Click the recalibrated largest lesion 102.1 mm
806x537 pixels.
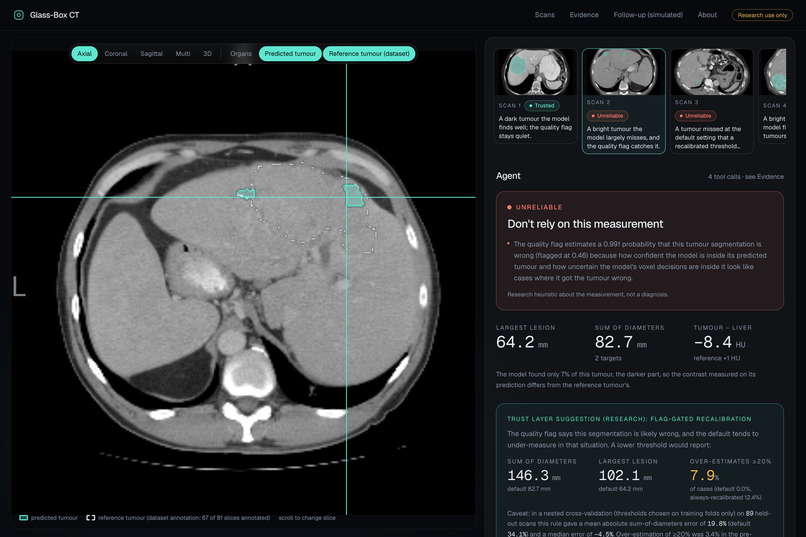(625, 475)
